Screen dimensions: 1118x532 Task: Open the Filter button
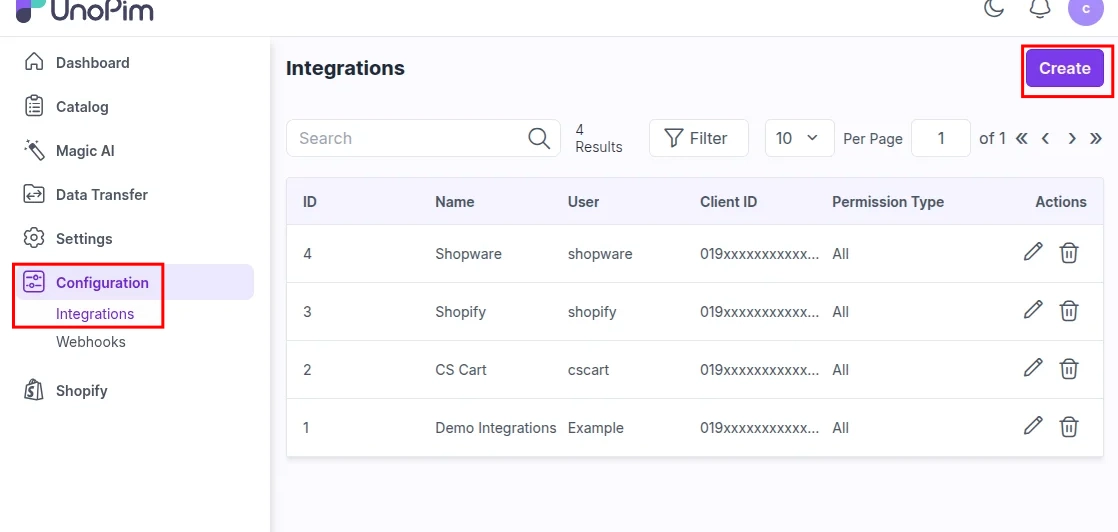[699, 138]
